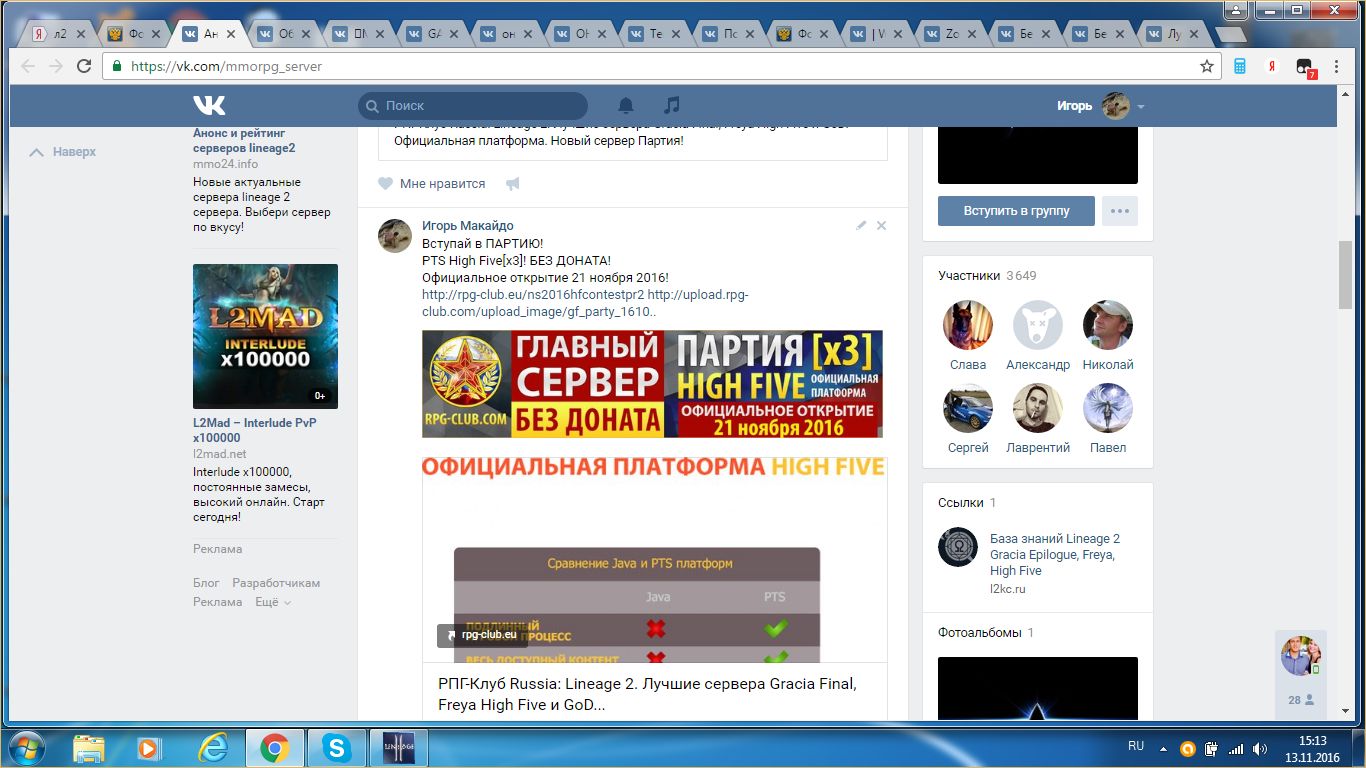Image resolution: width=1366 pixels, height=768 pixels.
Task: Click the Yandex extension icon
Action: click(1272, 67)
